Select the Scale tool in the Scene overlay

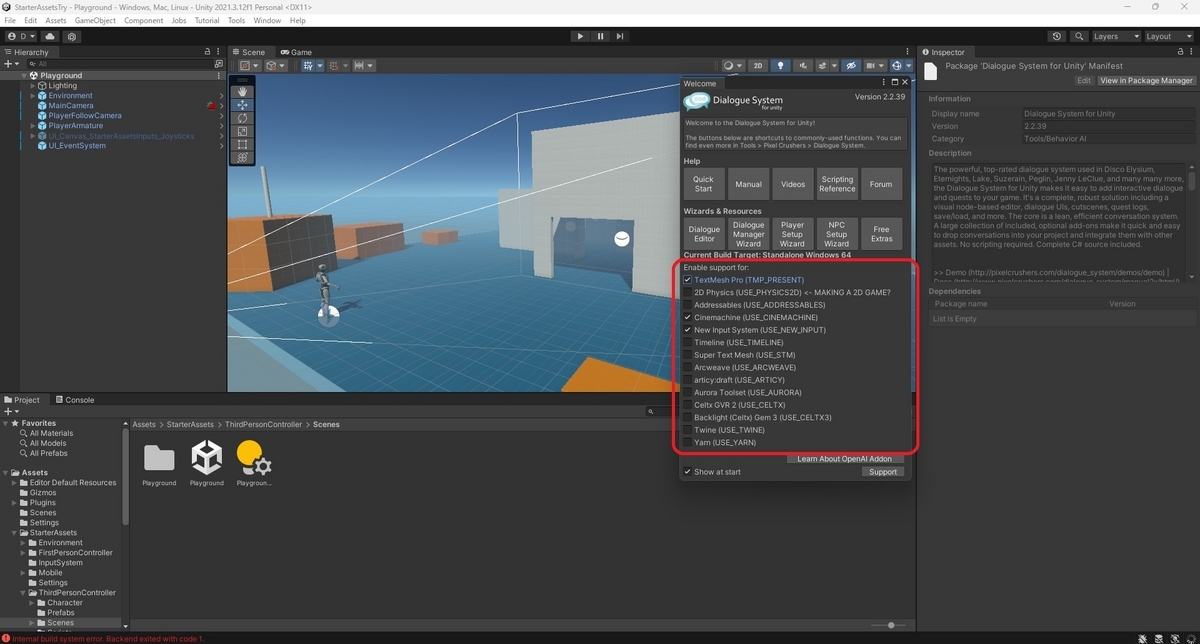click(242, 131)
